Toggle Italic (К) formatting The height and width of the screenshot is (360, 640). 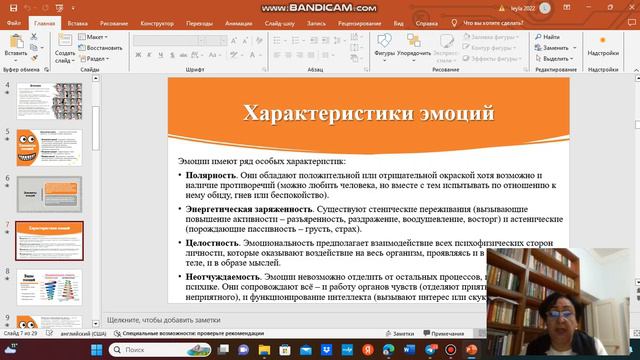click(149, 55)
